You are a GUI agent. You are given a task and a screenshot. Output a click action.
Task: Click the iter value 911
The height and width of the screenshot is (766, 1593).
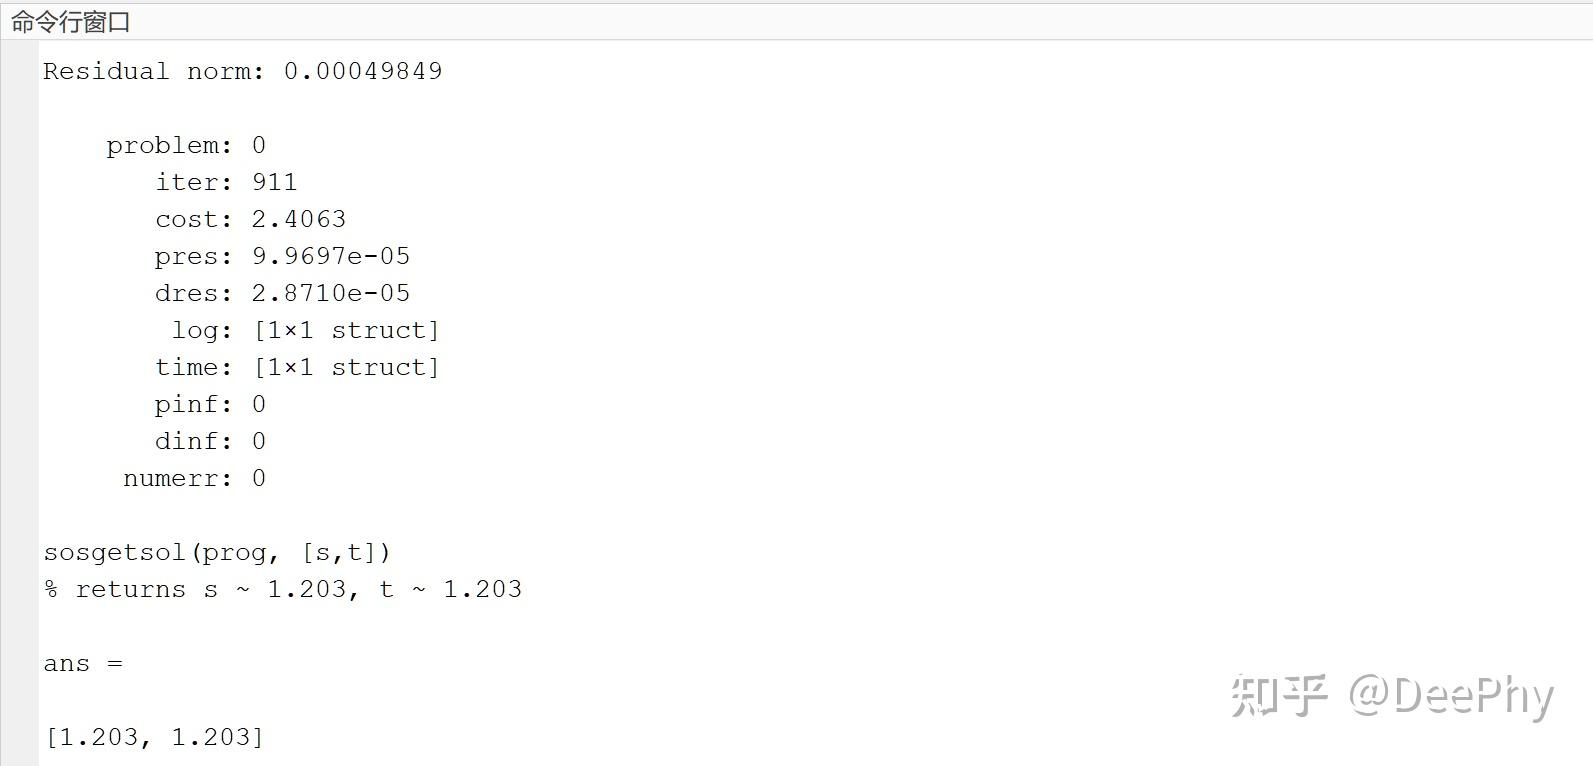tap(274, 182)
